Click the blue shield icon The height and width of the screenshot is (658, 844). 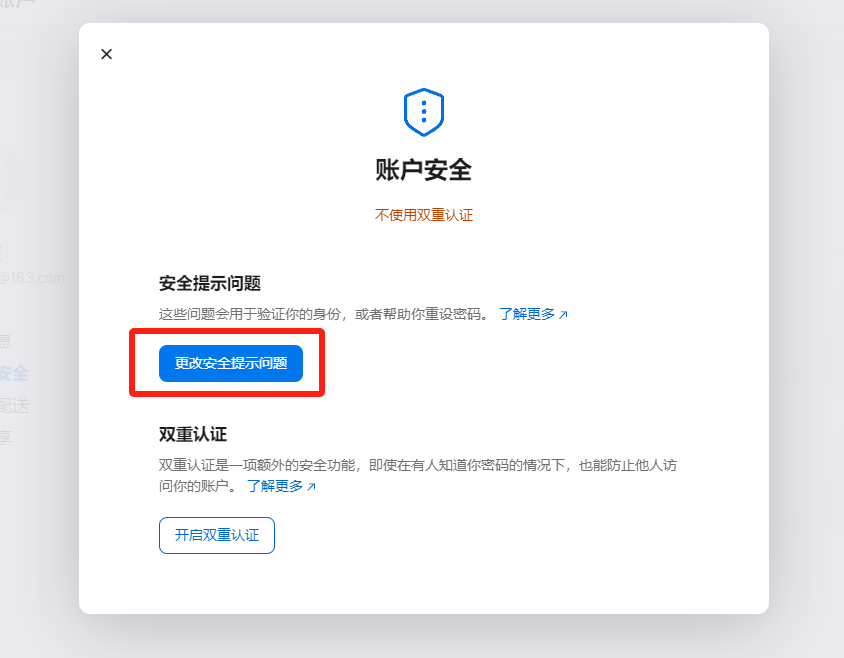[x=424, y=112]
